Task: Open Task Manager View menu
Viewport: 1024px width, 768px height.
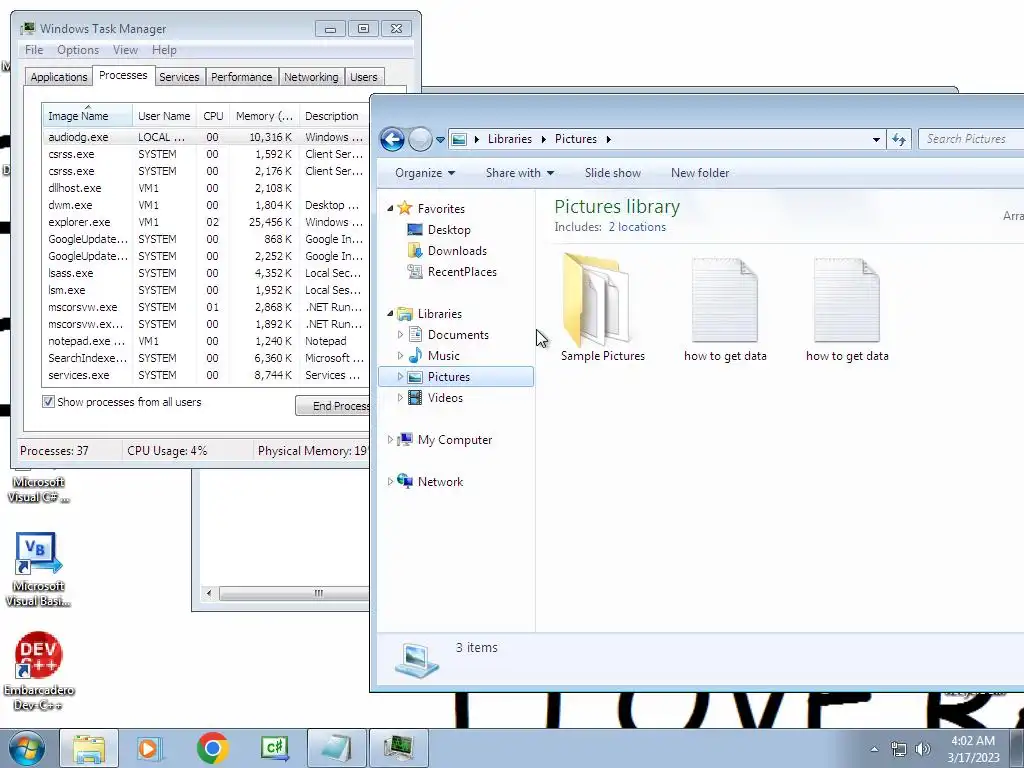Action: [x=125, y=50]
